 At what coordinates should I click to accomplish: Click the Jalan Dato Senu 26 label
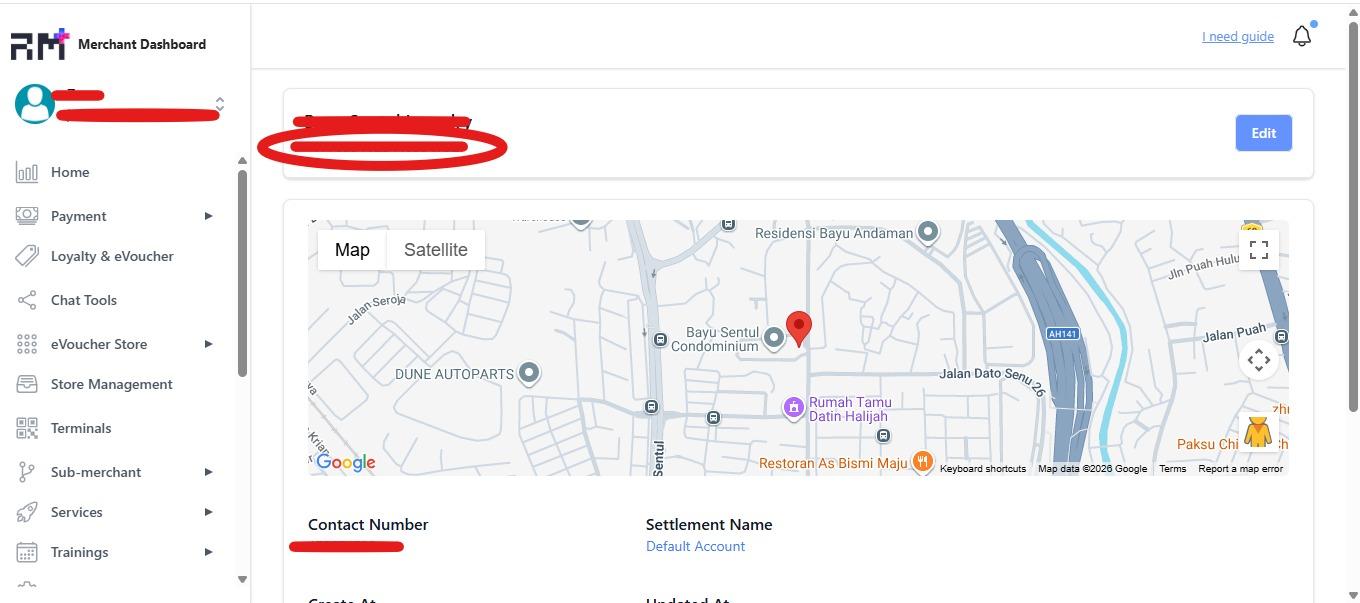pyautogui.click(x=993, y=382)
